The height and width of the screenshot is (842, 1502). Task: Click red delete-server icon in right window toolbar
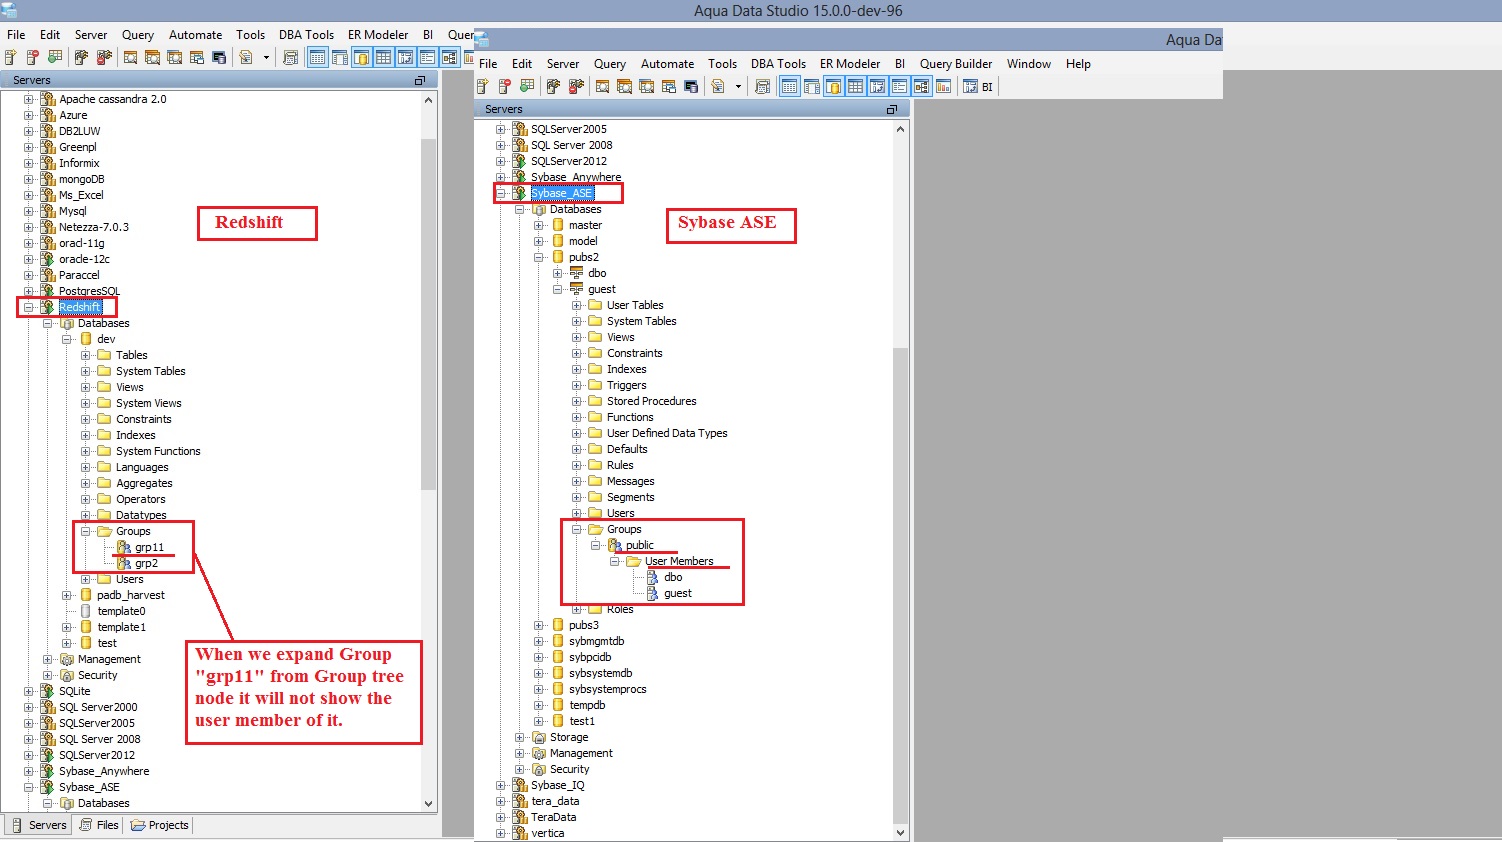(504, 87)
